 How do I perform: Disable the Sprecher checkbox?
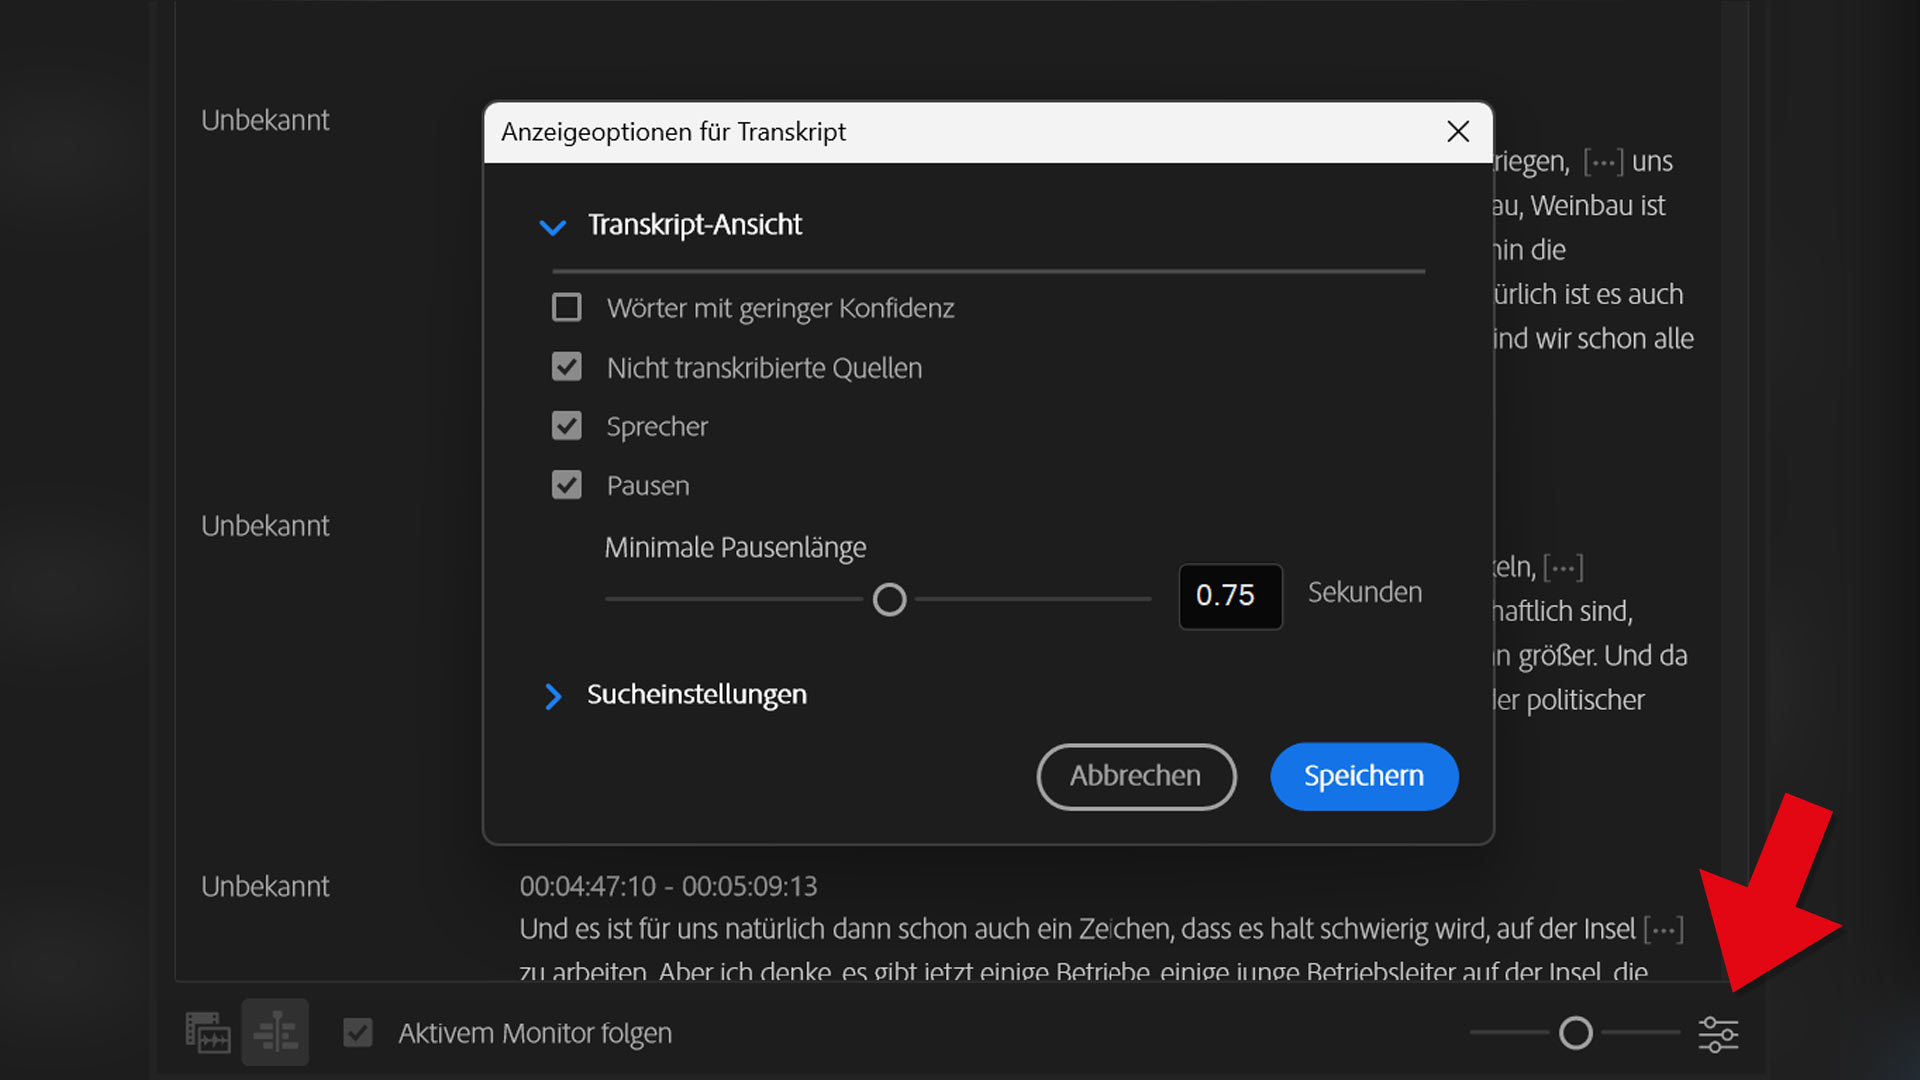pos(567,426)
